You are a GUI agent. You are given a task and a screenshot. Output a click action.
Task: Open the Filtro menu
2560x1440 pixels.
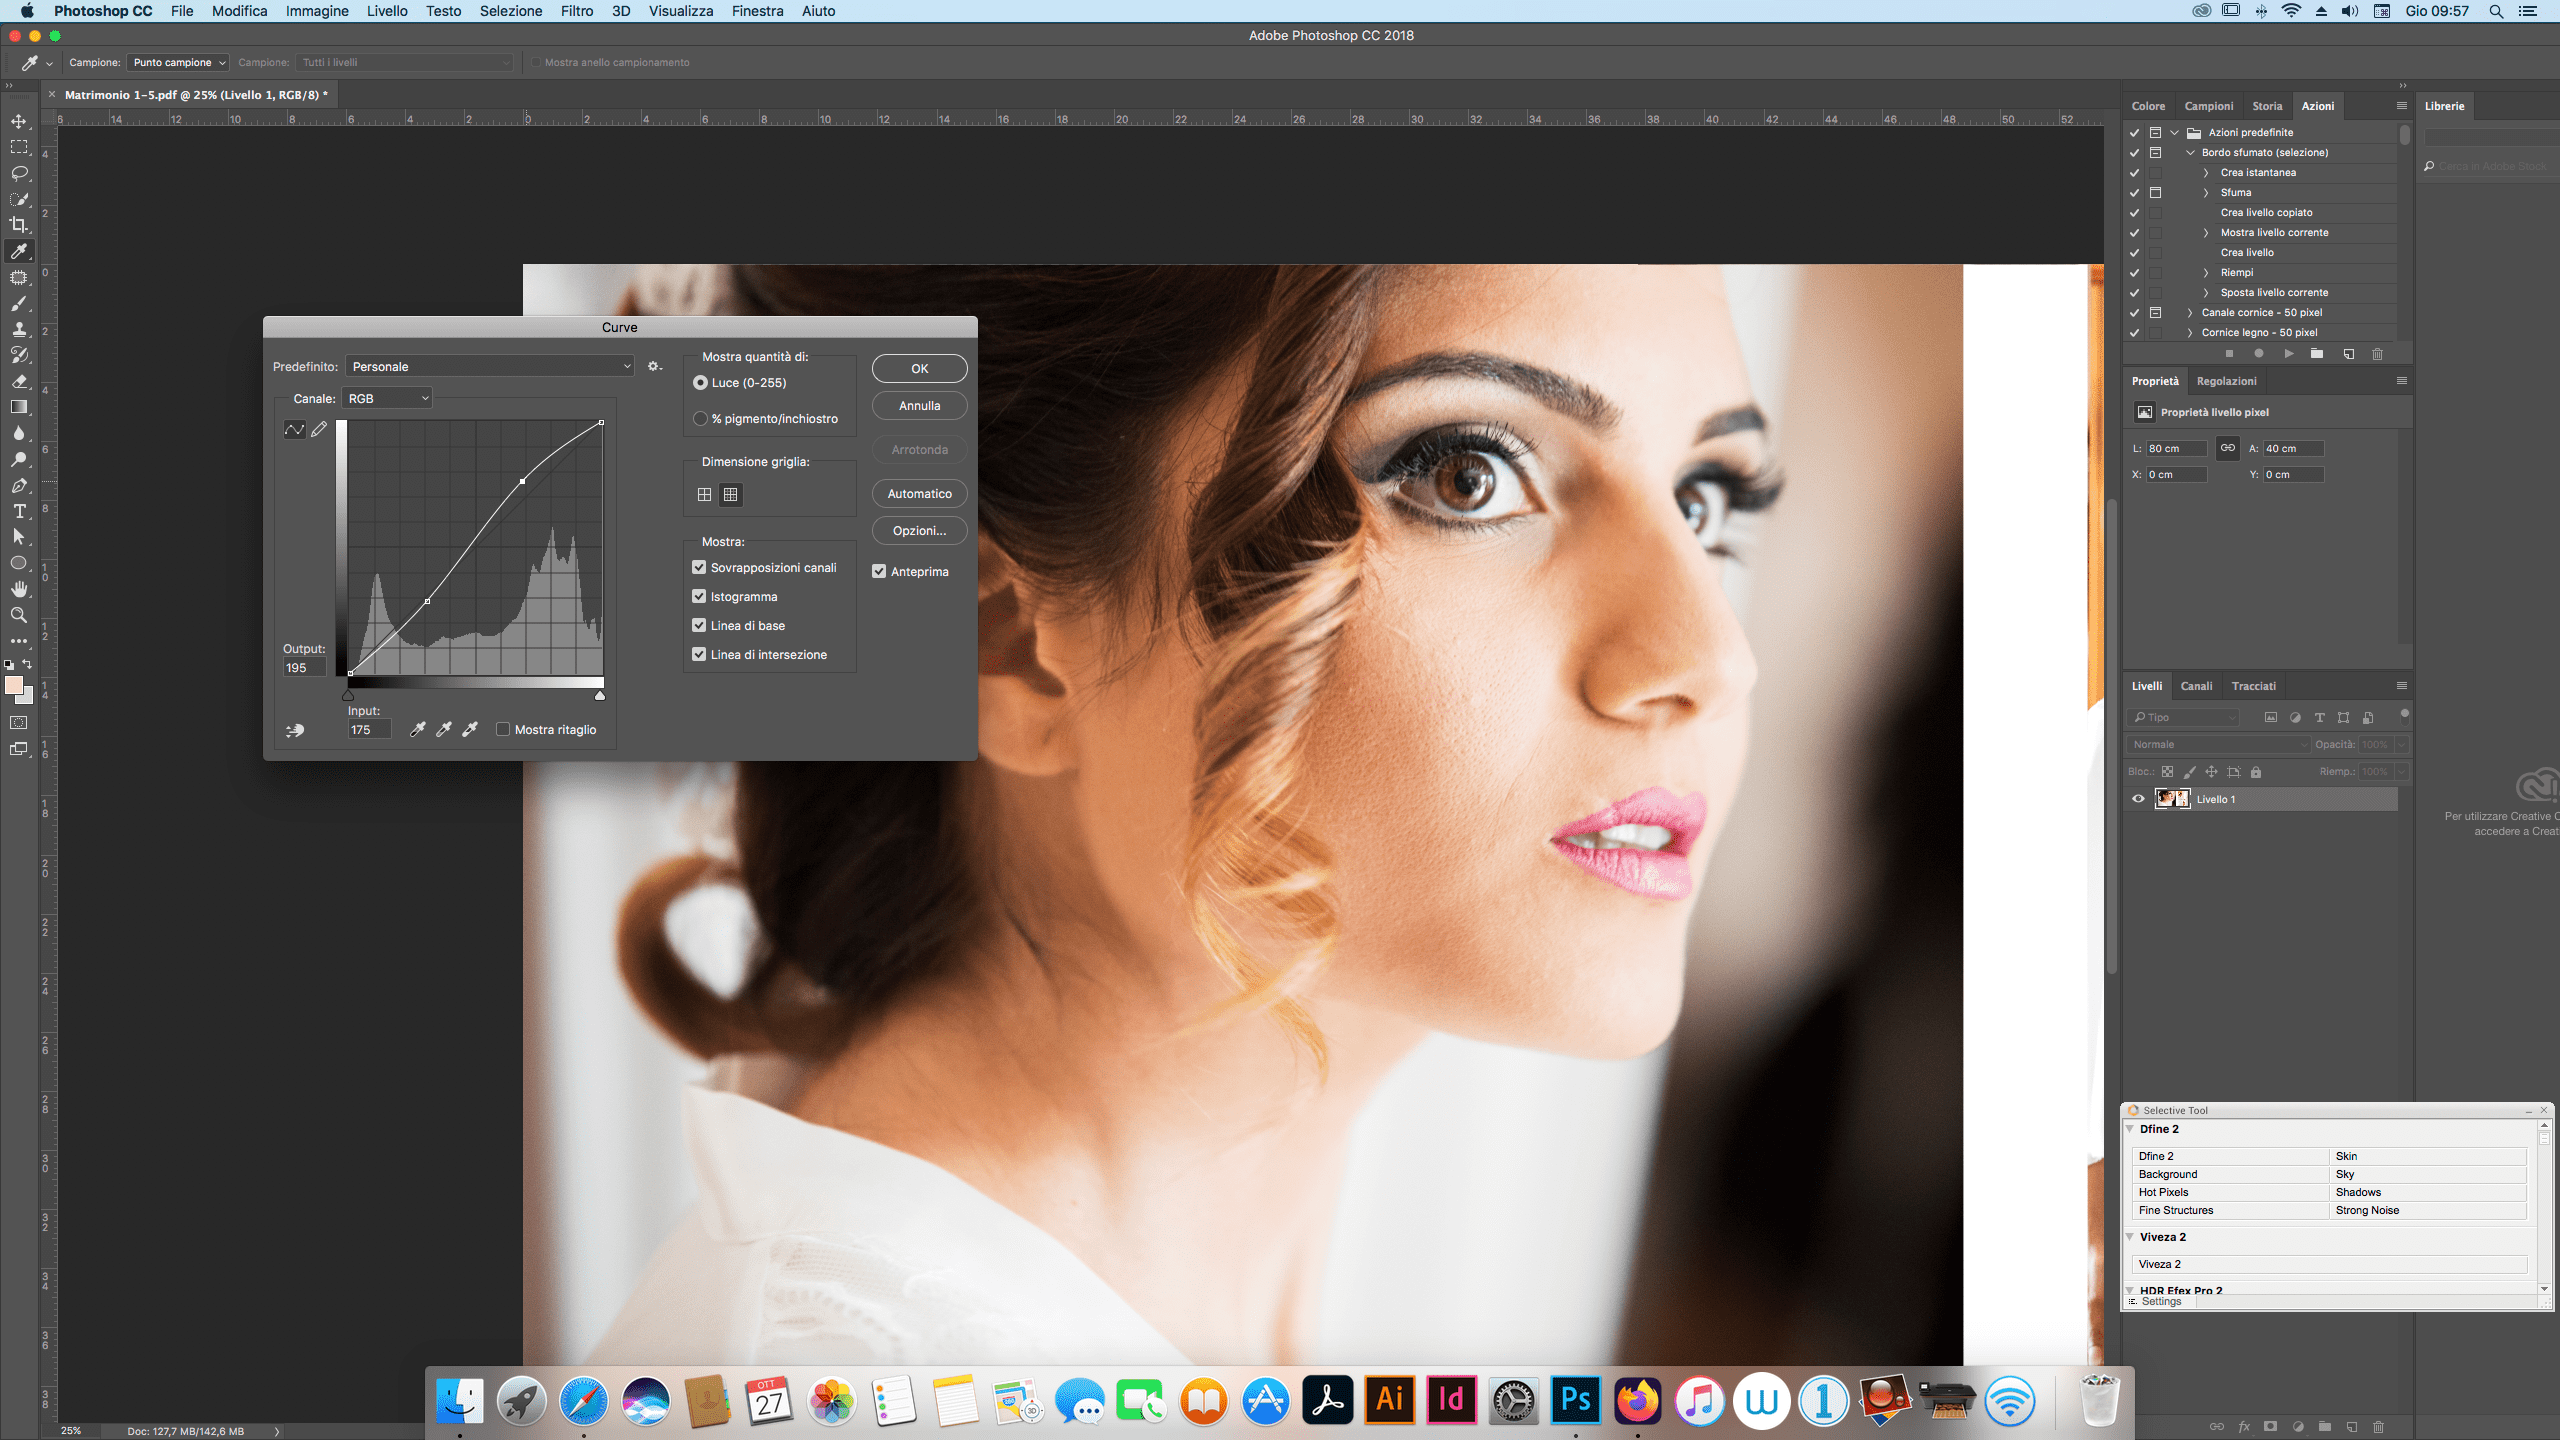(x=576, y=11)
